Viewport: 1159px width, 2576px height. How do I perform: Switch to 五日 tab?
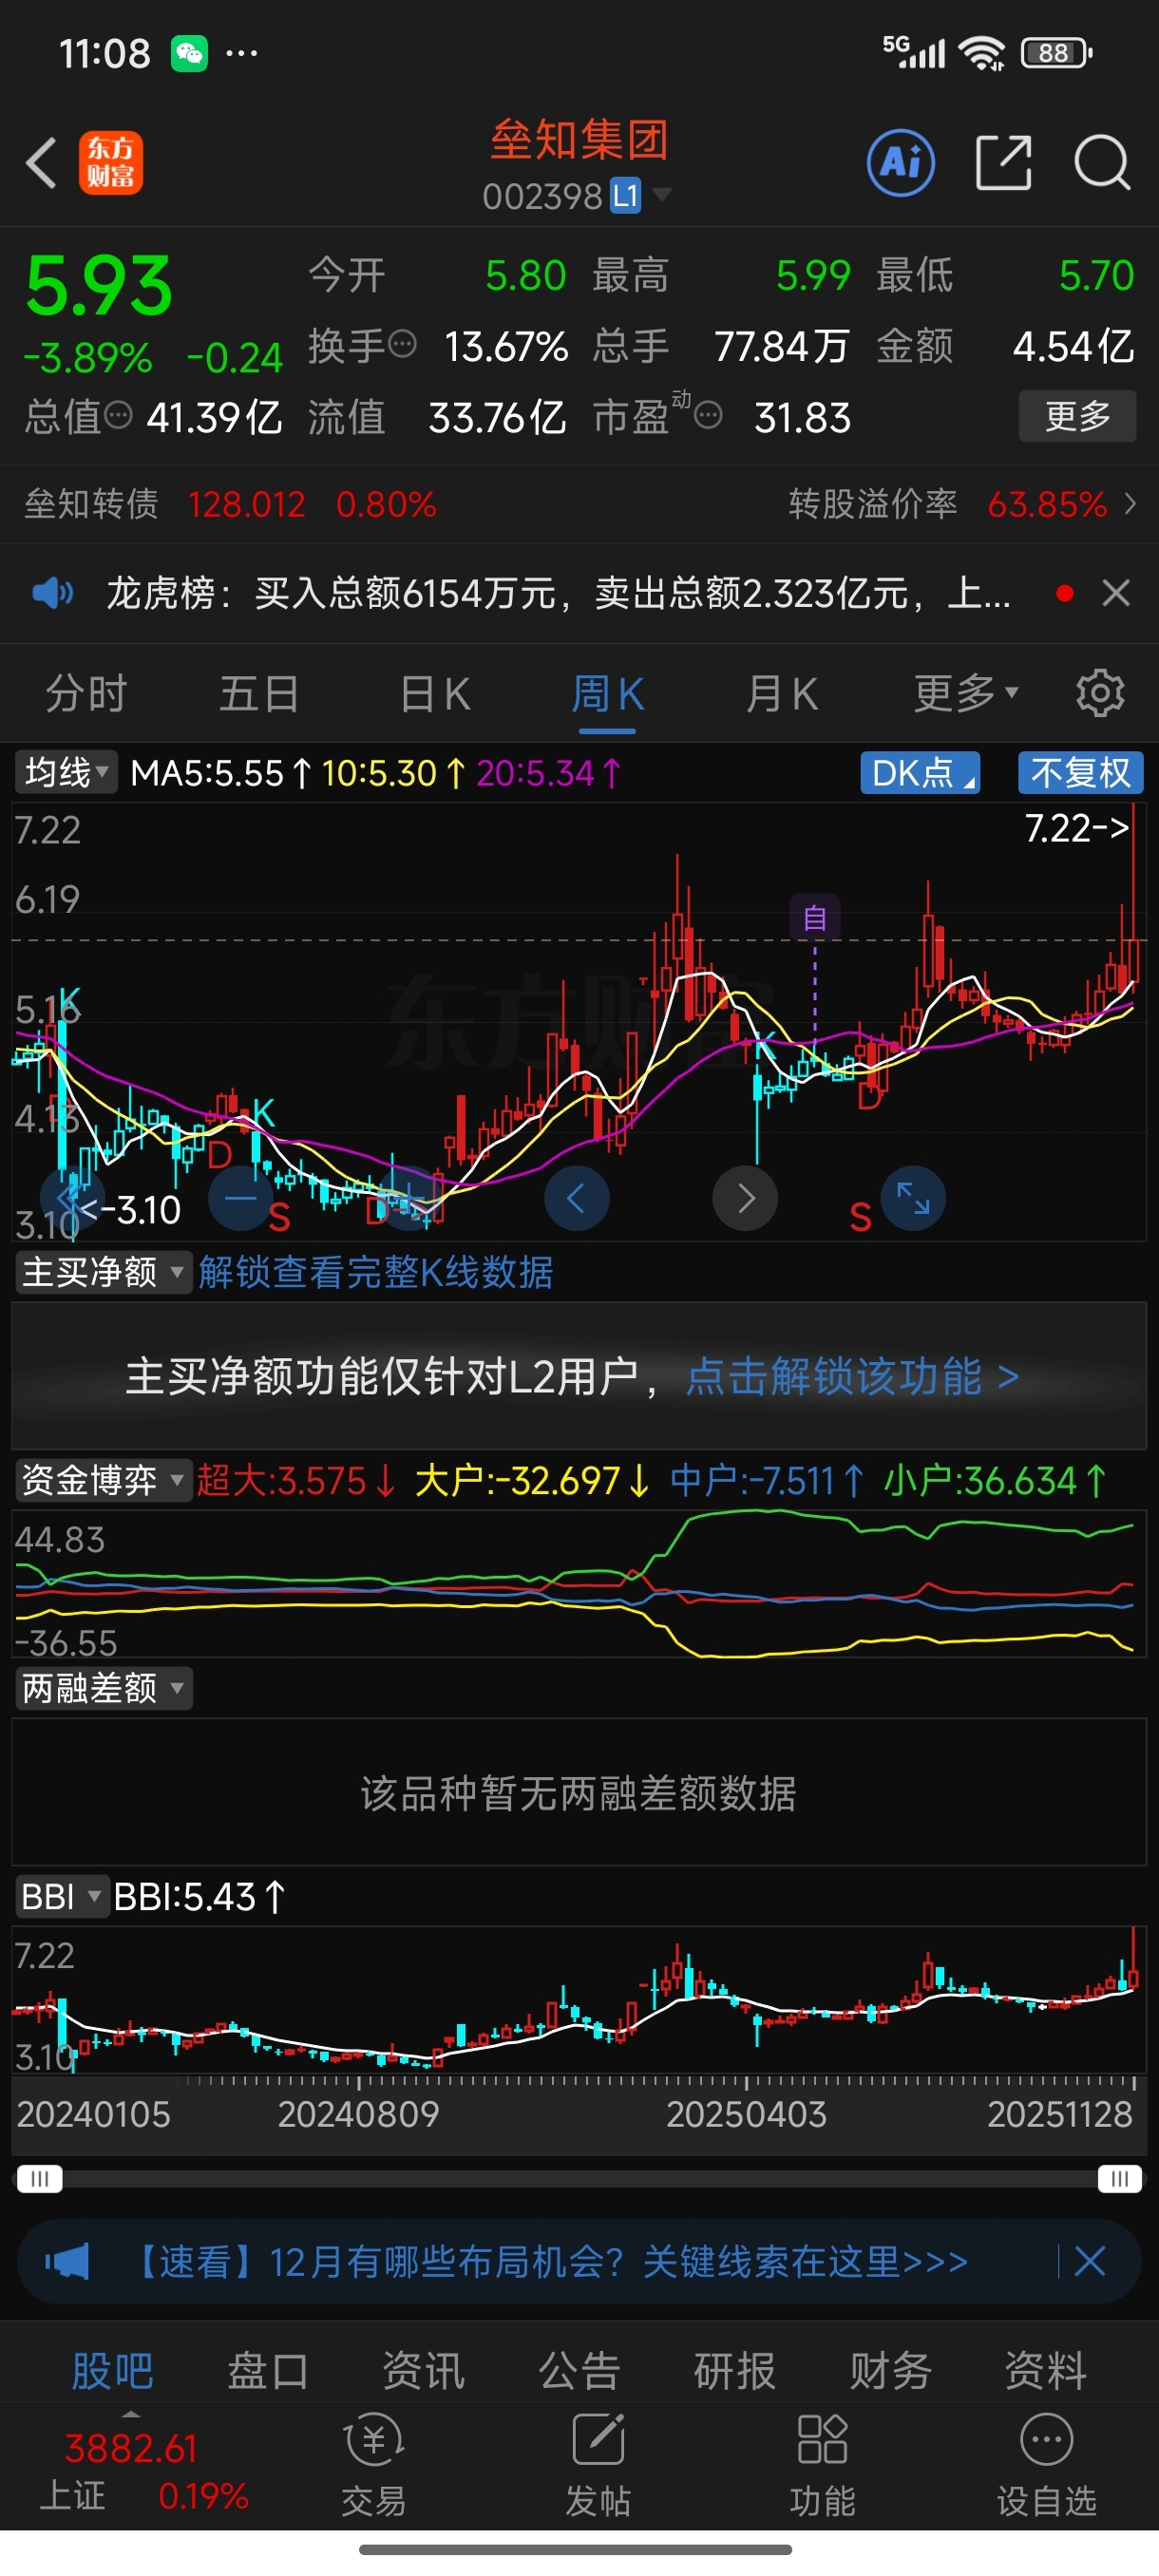(259, 693)
